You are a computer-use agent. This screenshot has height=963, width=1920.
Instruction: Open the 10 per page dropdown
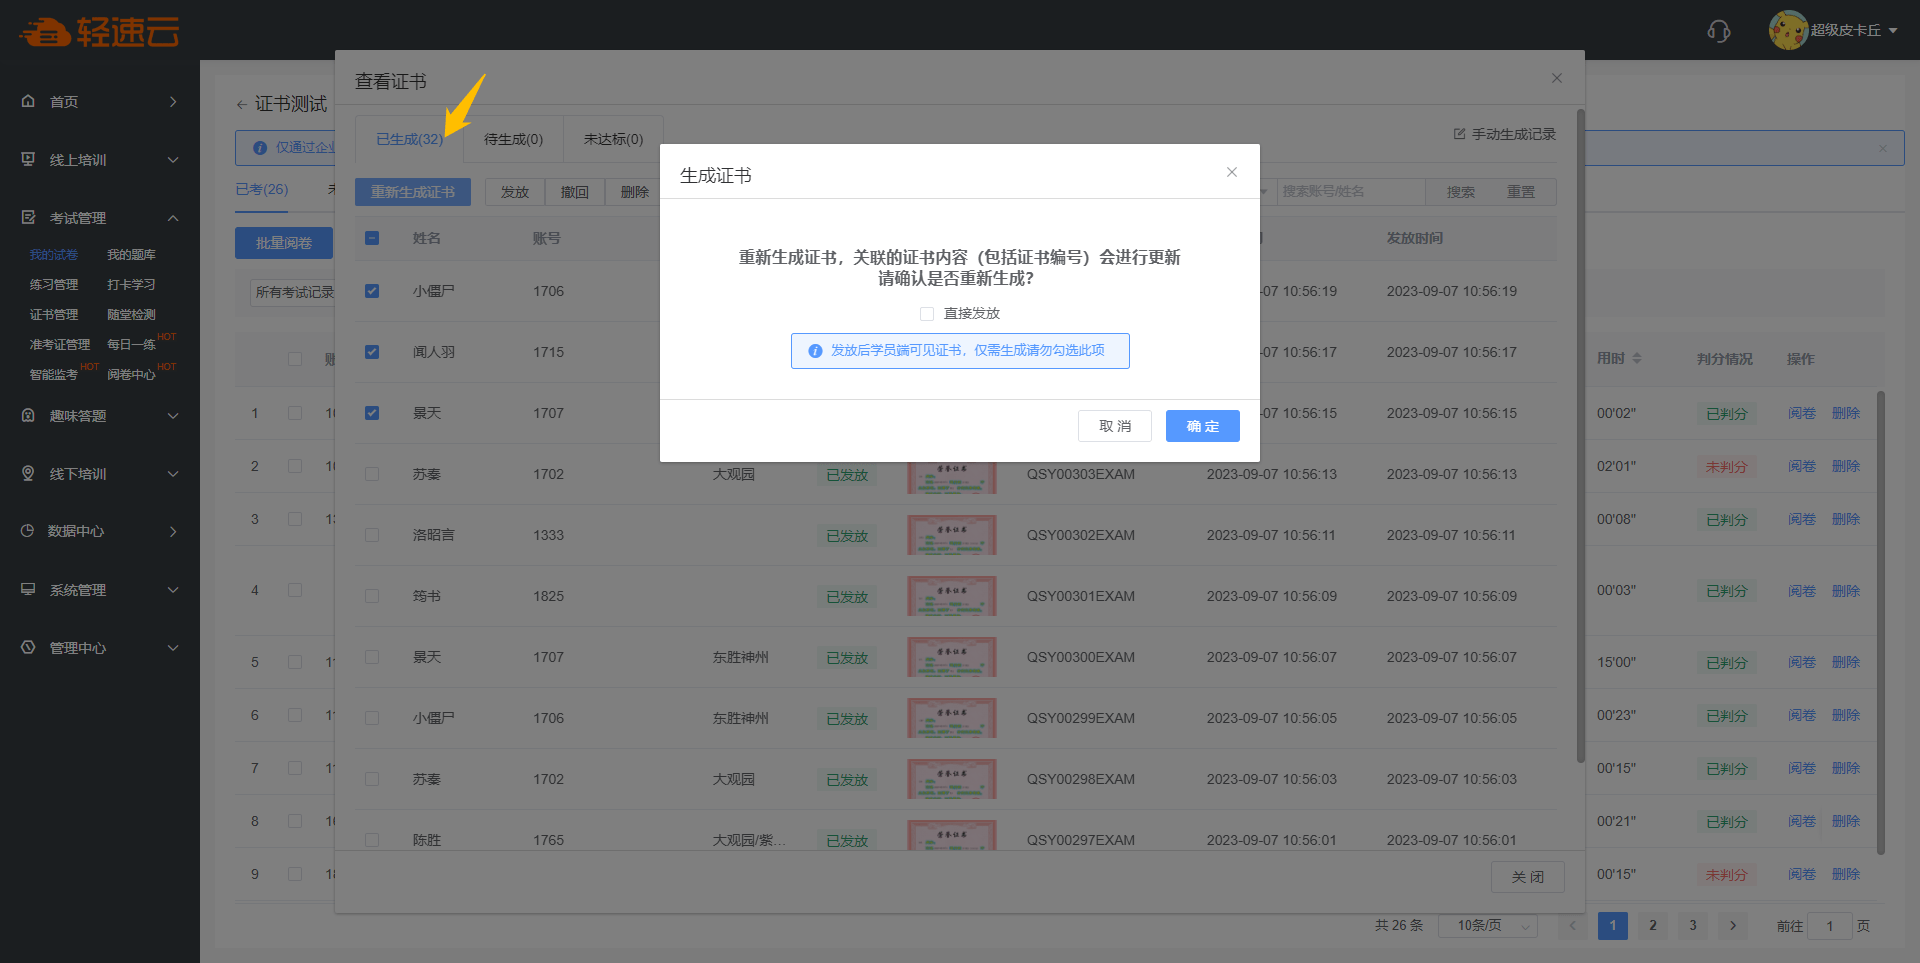pyautogui.click(x=1487, y=926)
